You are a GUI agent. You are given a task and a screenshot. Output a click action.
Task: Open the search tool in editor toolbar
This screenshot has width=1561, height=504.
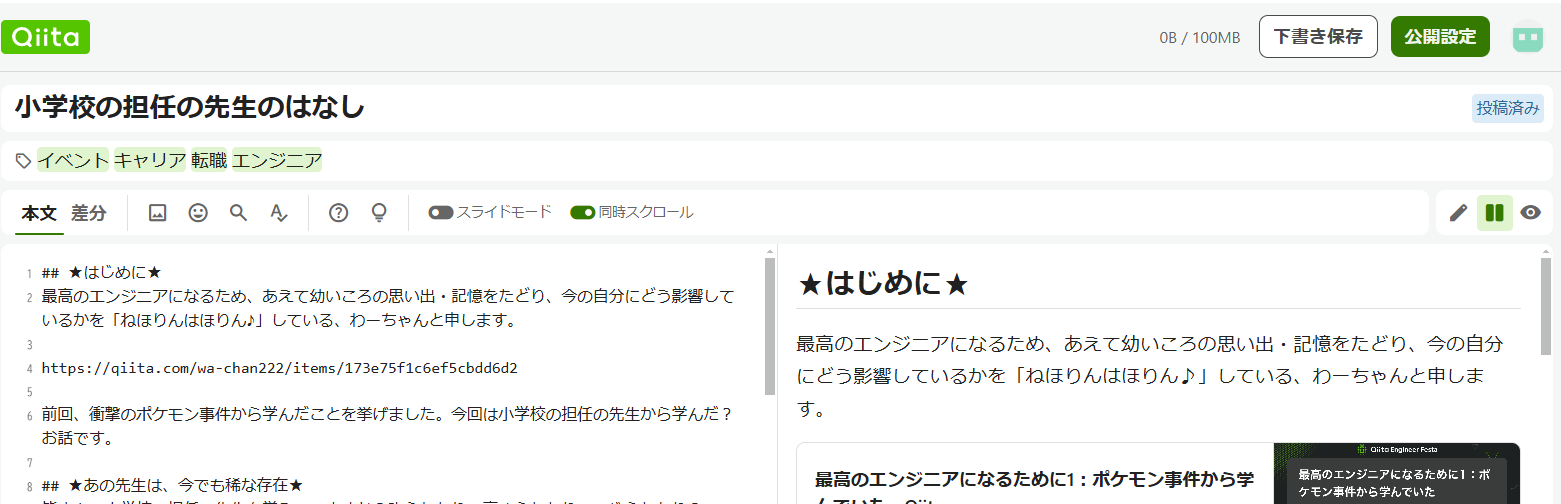[238, 212]
